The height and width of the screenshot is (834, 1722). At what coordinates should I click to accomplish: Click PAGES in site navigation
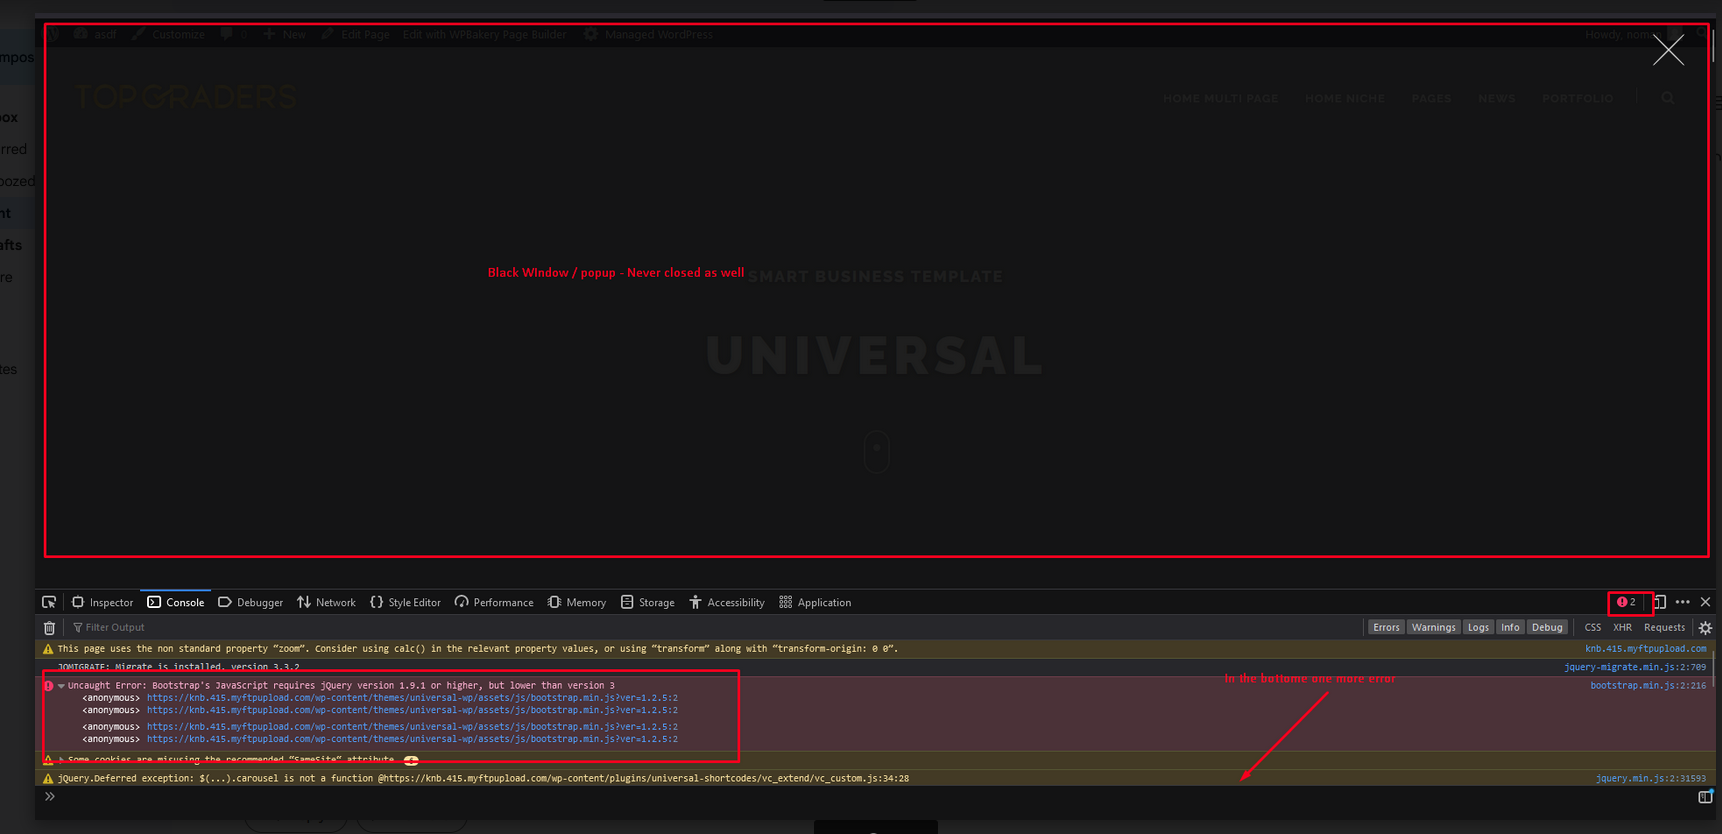click(1431, 98)
